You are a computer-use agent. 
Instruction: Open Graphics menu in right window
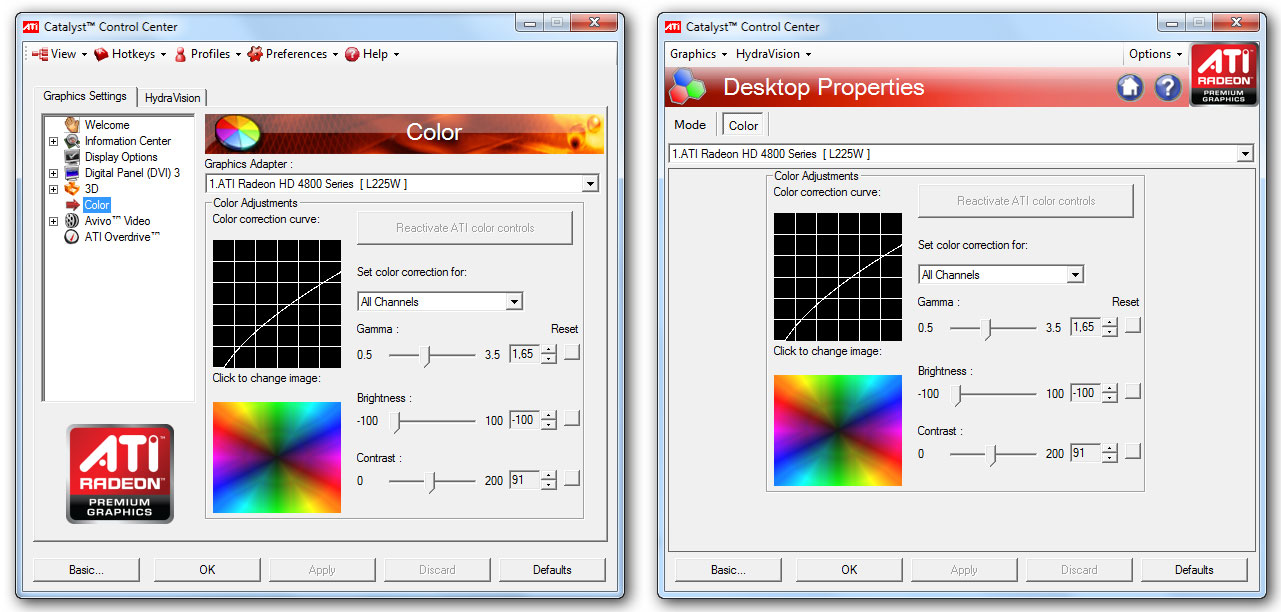pos(697,54)
